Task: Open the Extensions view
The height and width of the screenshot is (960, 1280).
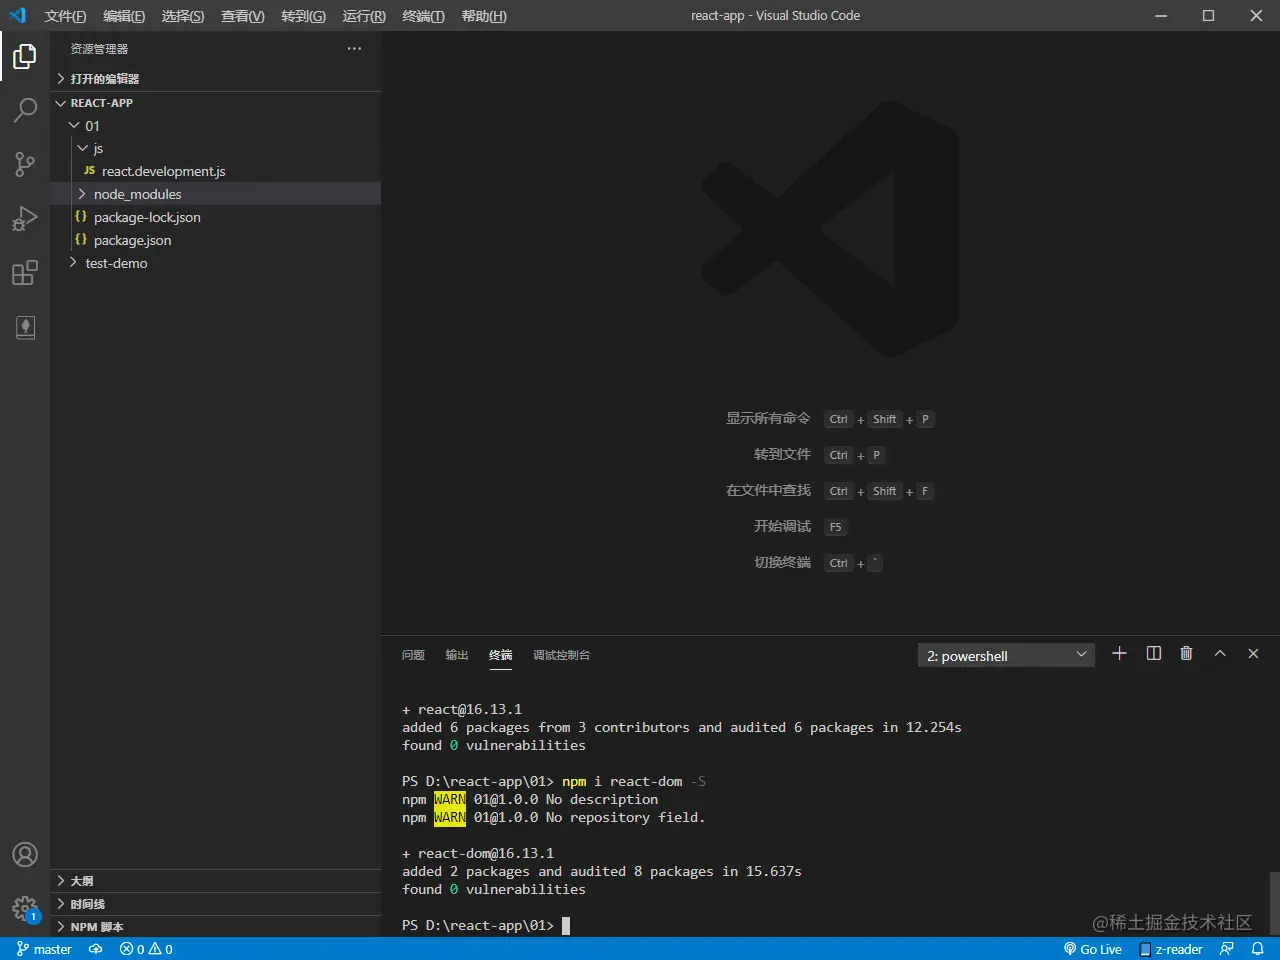Action: coord(25,272)
